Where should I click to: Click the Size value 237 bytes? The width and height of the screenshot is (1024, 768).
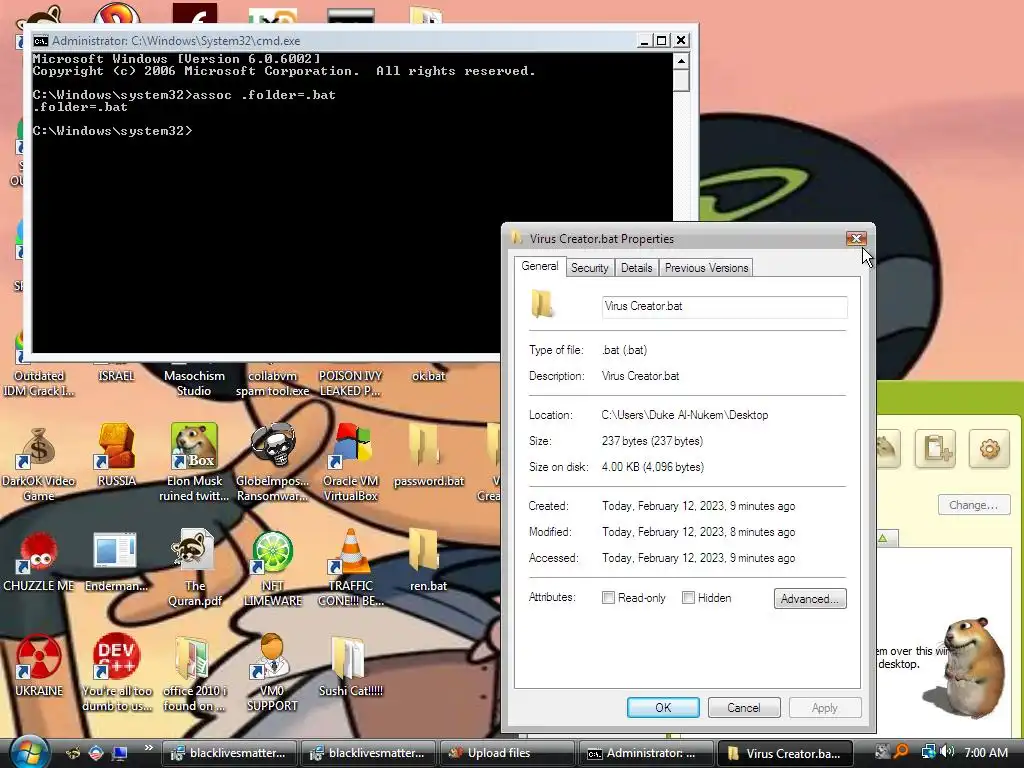652,441
